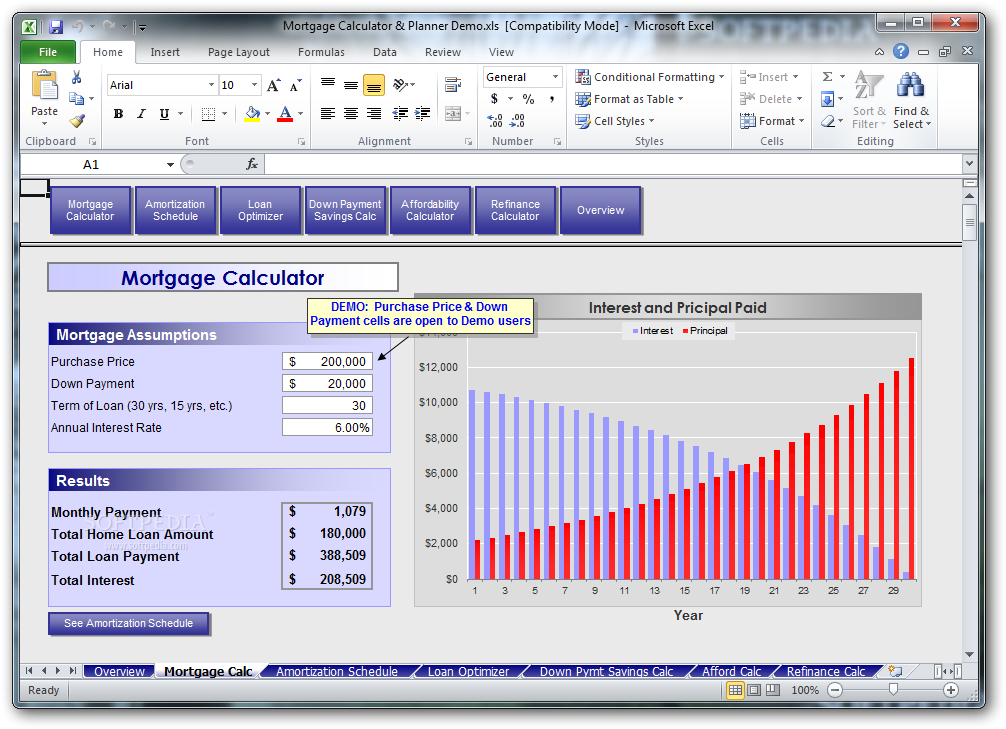
Task: Click the AutoSum sigma icon
Action: coord(828,77)
